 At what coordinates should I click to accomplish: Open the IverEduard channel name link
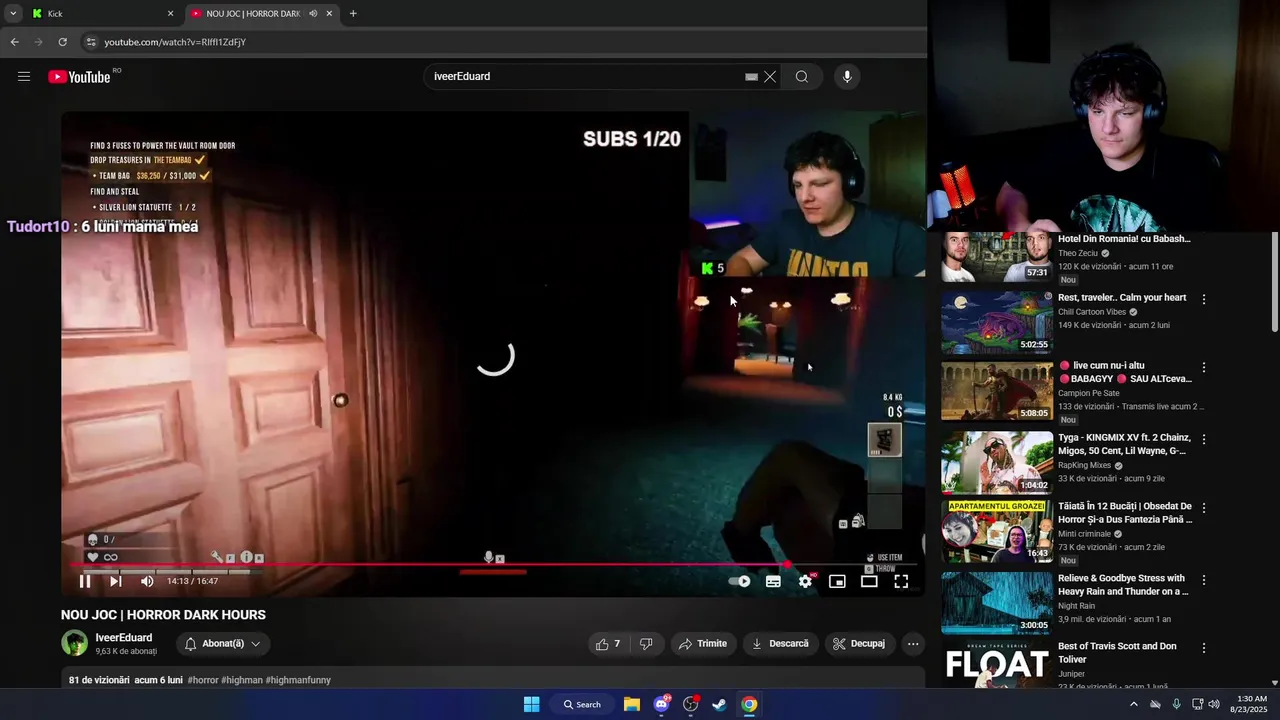[x=124, y=638]
